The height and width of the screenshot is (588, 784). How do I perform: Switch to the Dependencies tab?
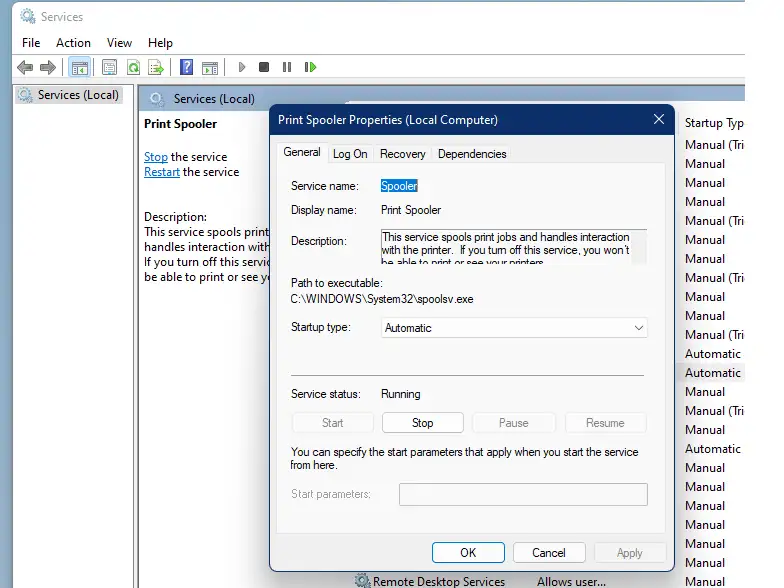click(472, 154)
